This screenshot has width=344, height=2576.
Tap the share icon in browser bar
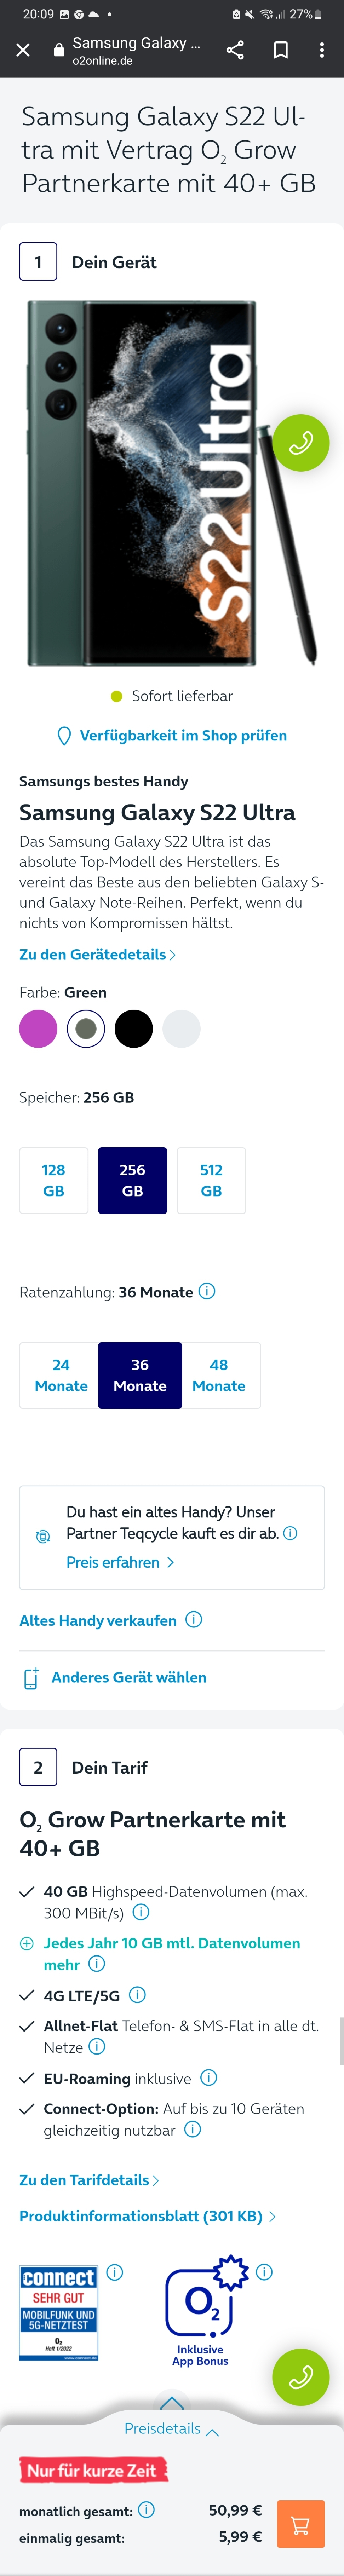pos(235,50)
